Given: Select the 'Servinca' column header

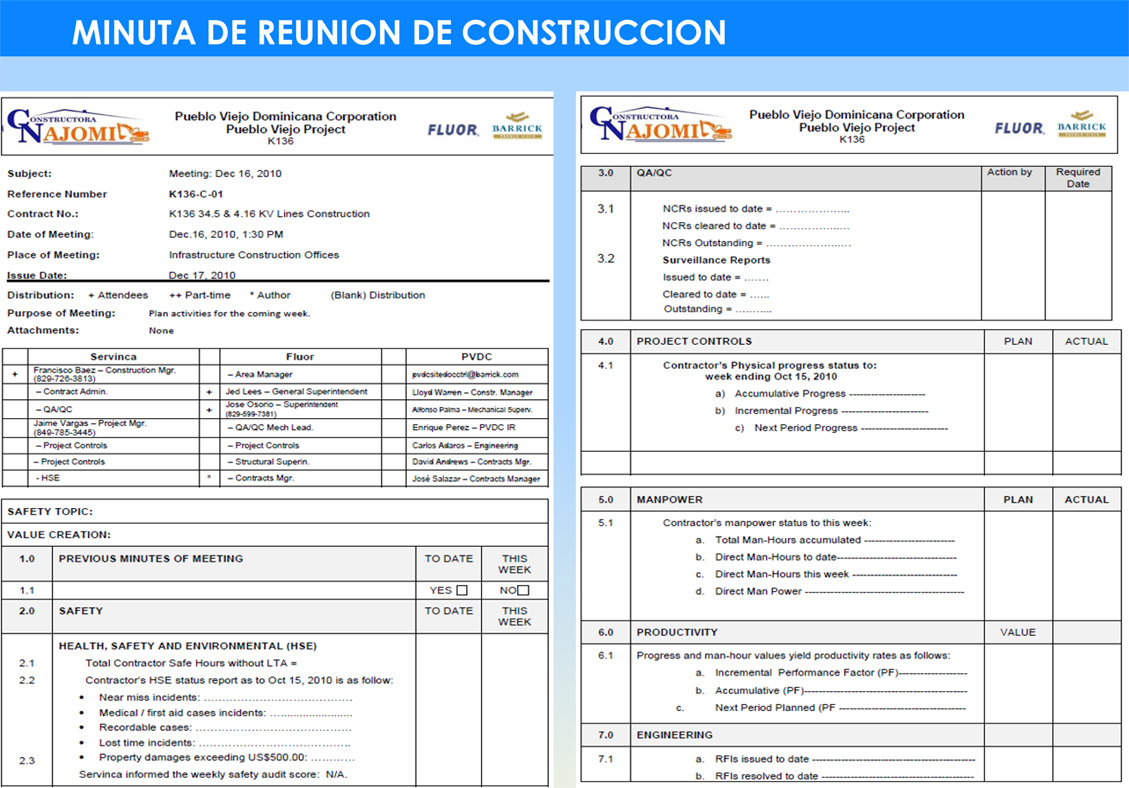Looking at the screenshot, I should coord(113,357).
